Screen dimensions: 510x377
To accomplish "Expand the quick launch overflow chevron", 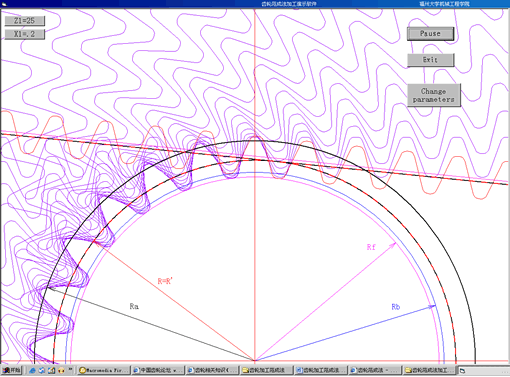I will (70, 370).
